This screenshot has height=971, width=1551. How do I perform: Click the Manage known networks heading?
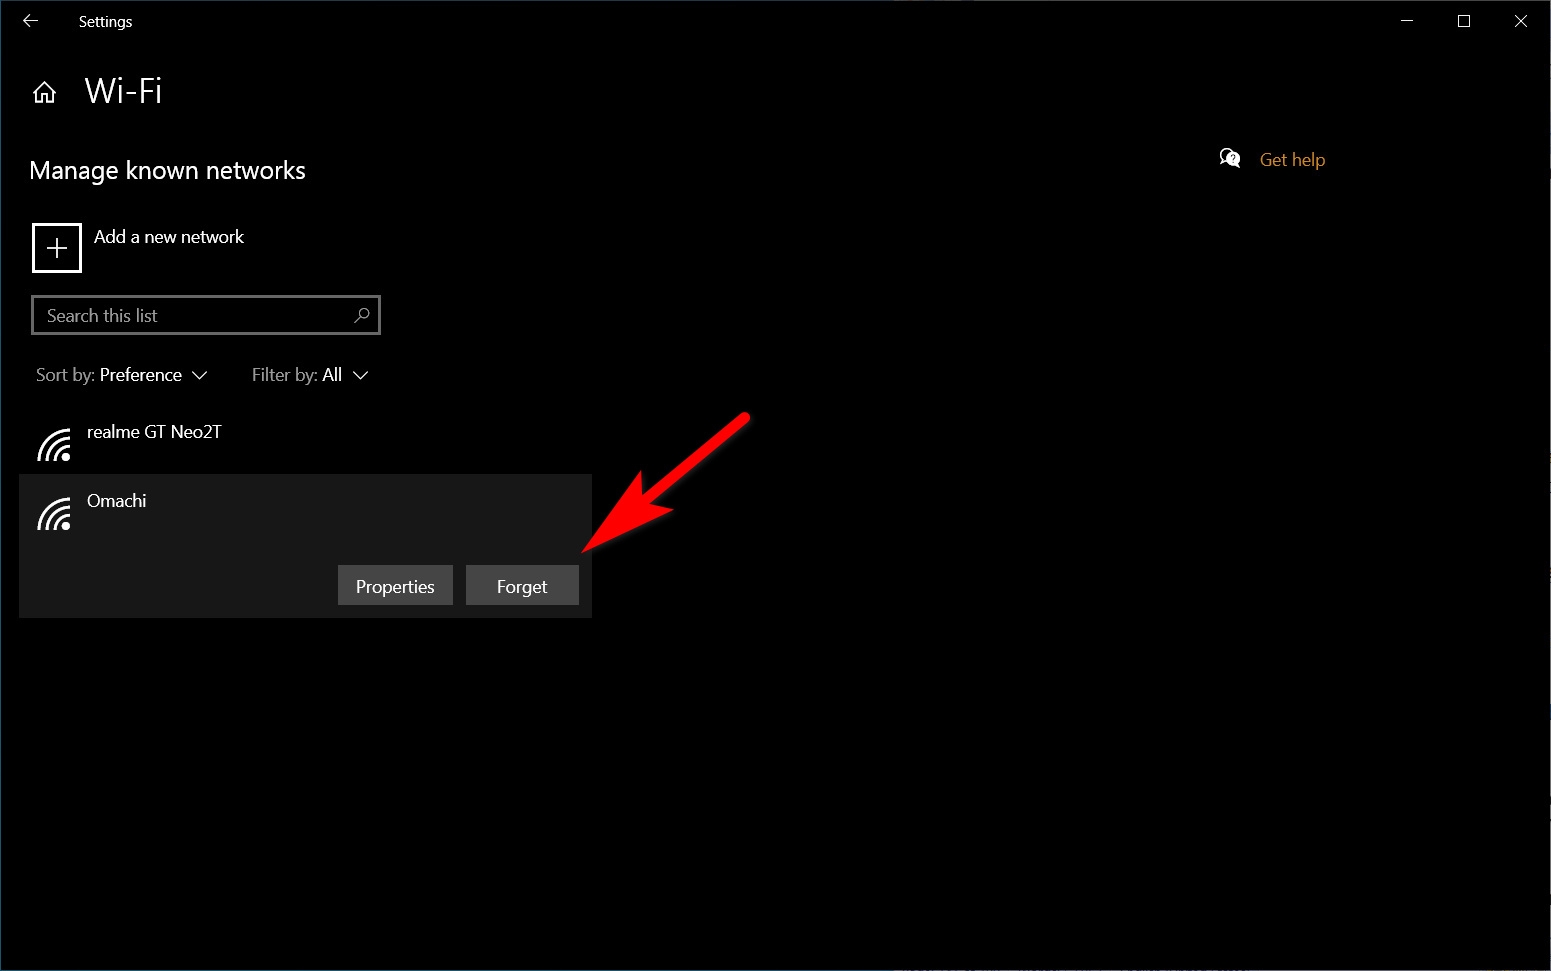(167, 170)
